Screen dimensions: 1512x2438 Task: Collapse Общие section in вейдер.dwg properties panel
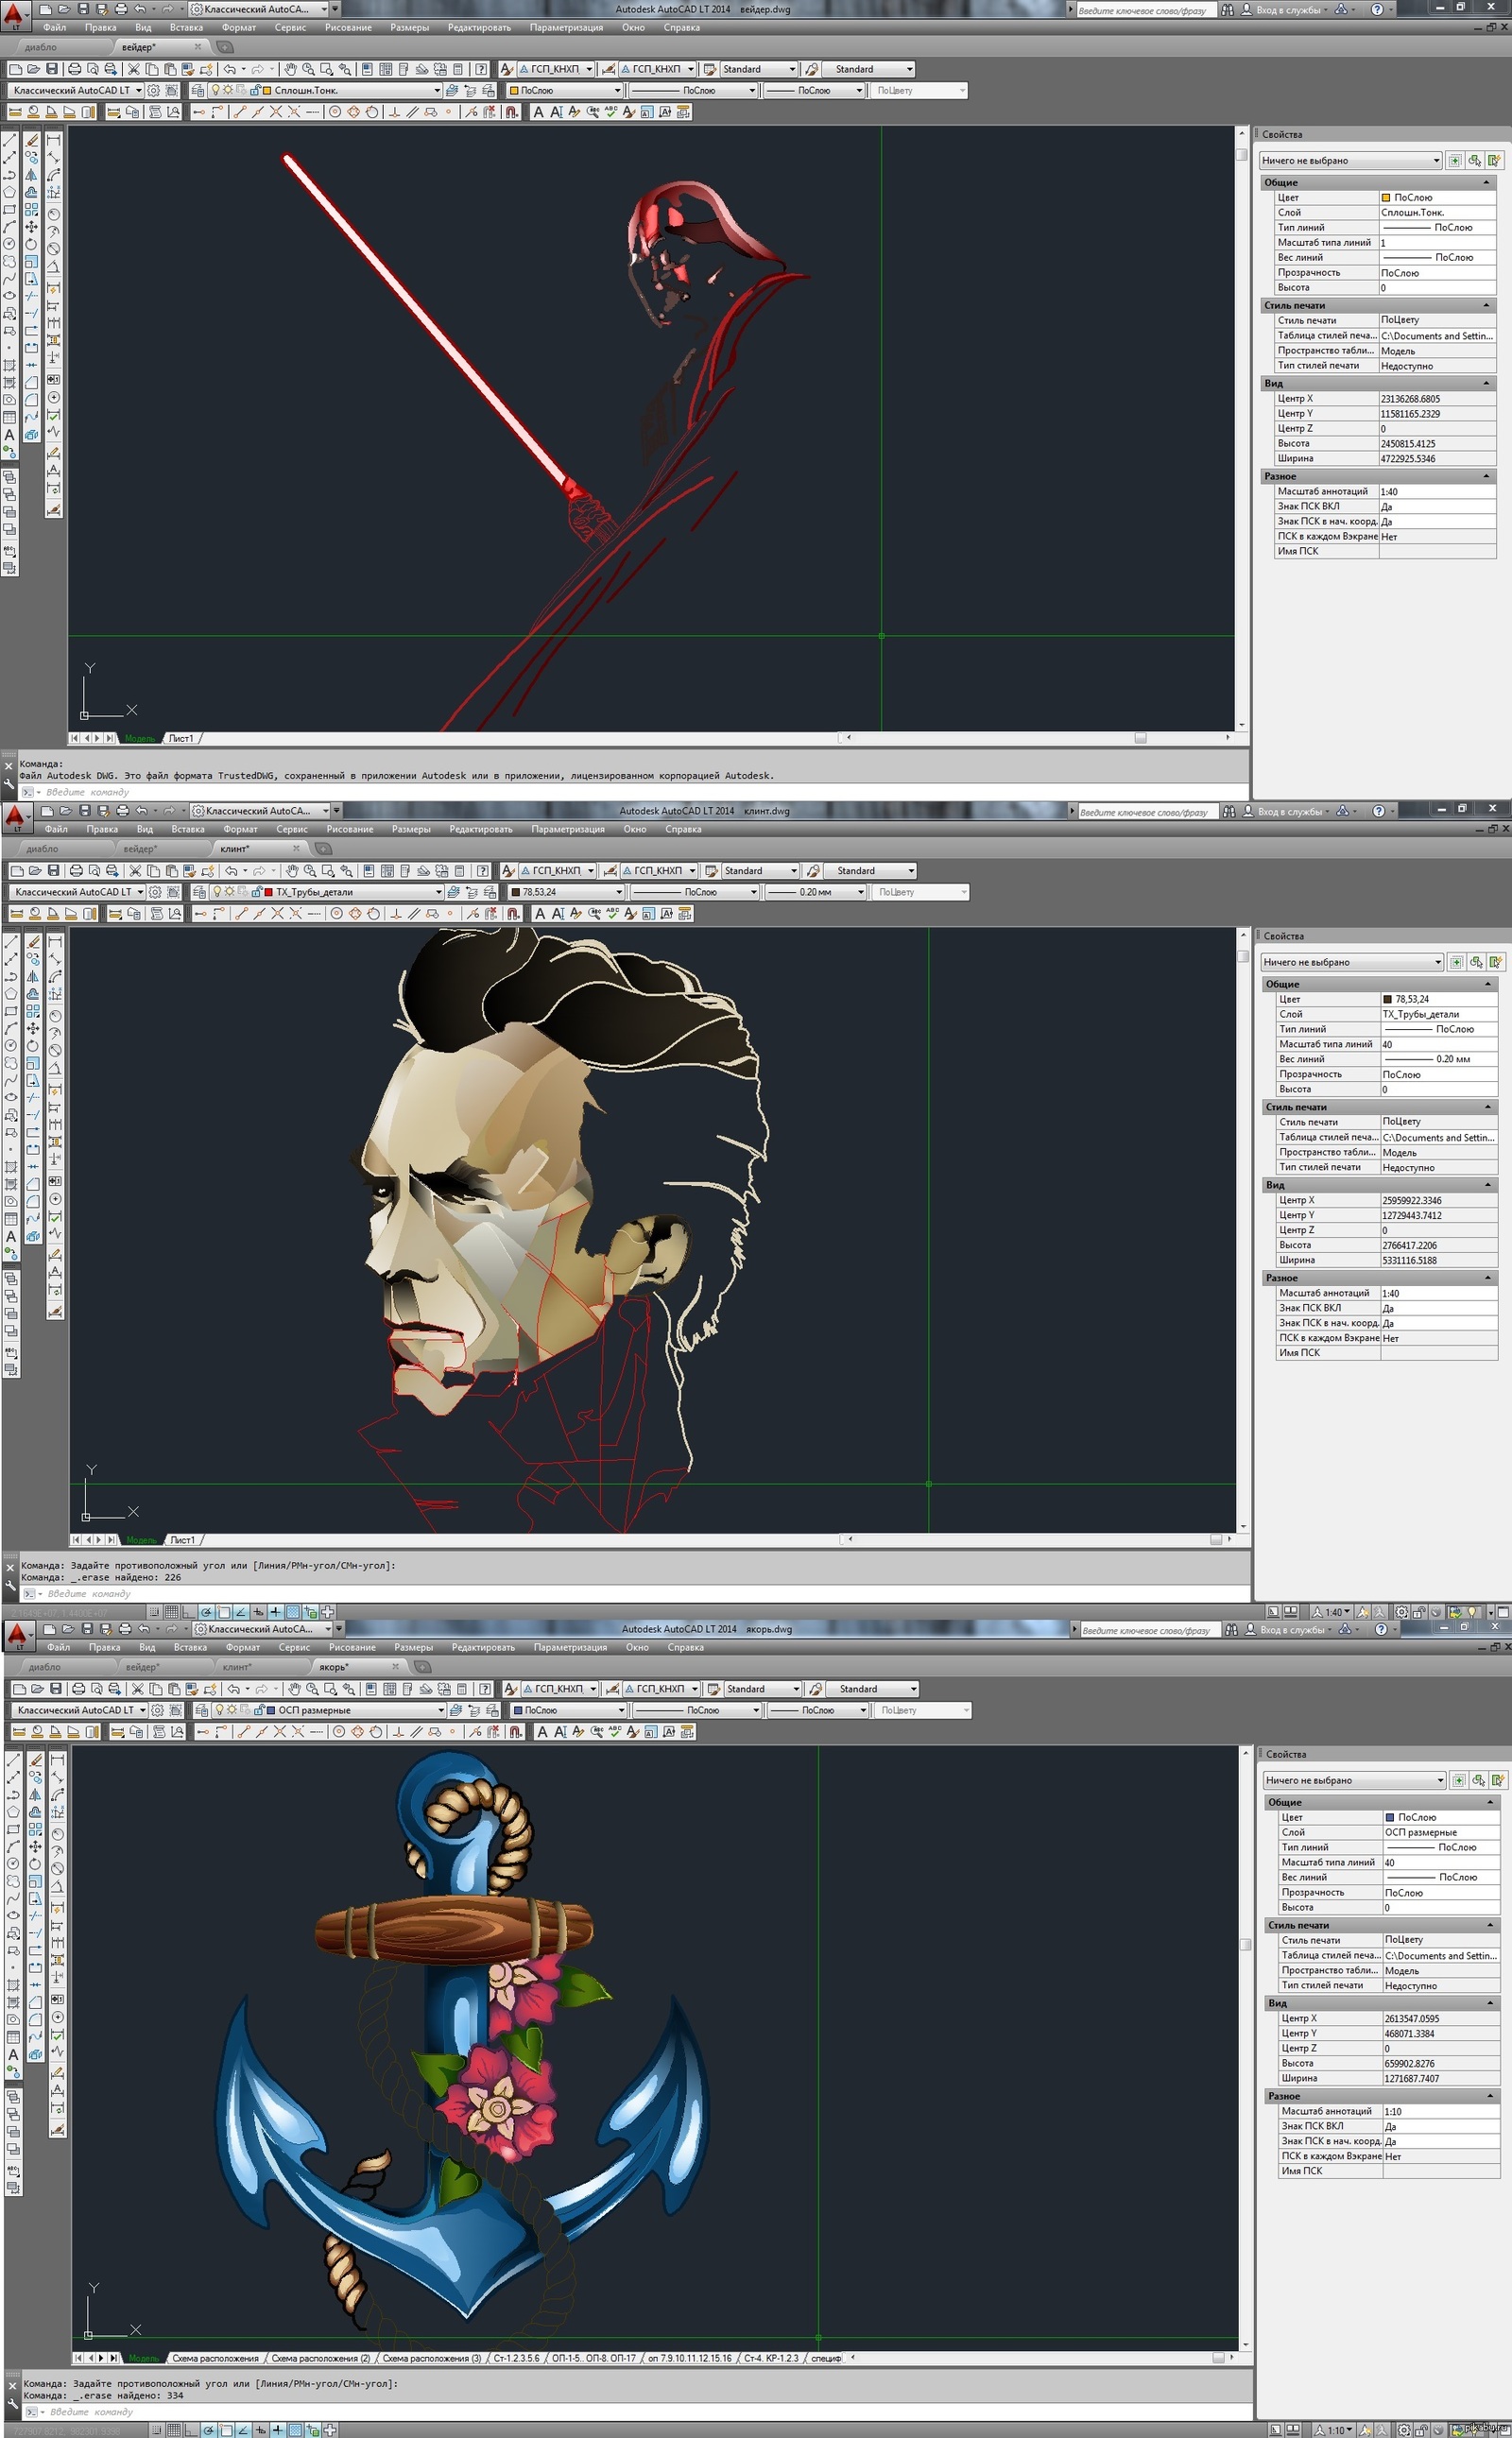pyautogui.click(x=1486, y=182)
